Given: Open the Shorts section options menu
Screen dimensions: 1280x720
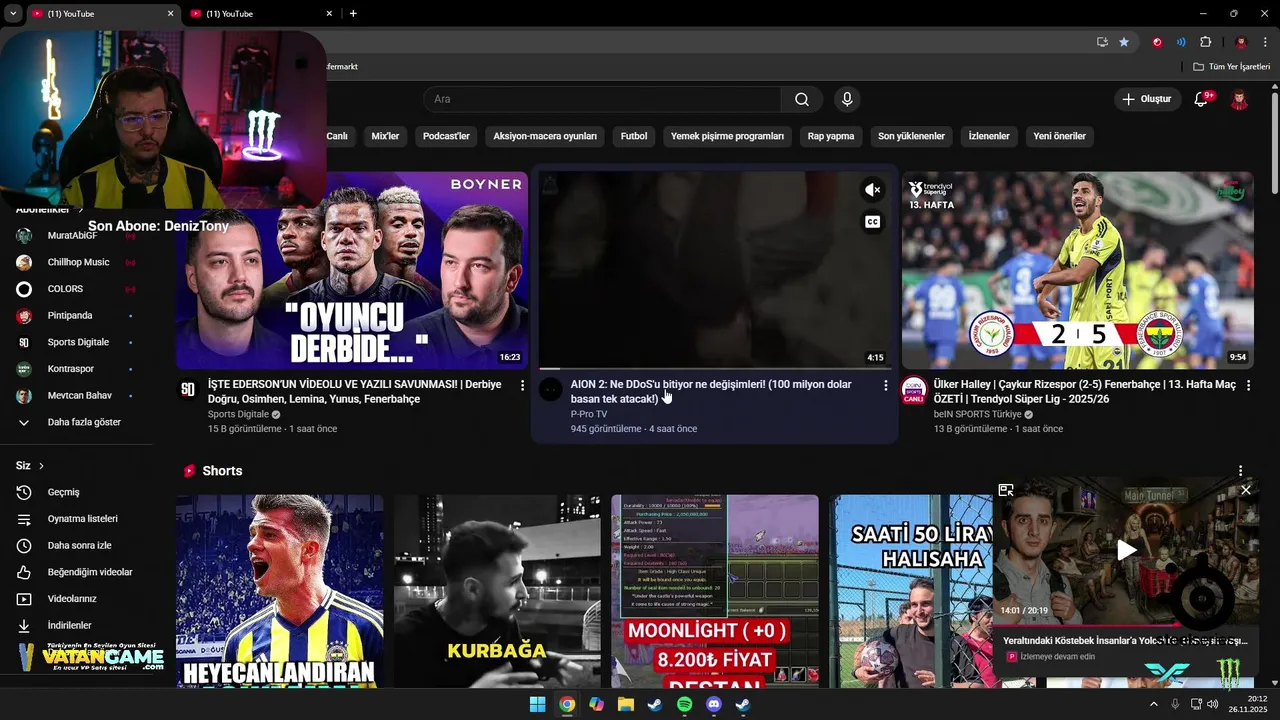Looking at the screenshot, I should 1241,471.
